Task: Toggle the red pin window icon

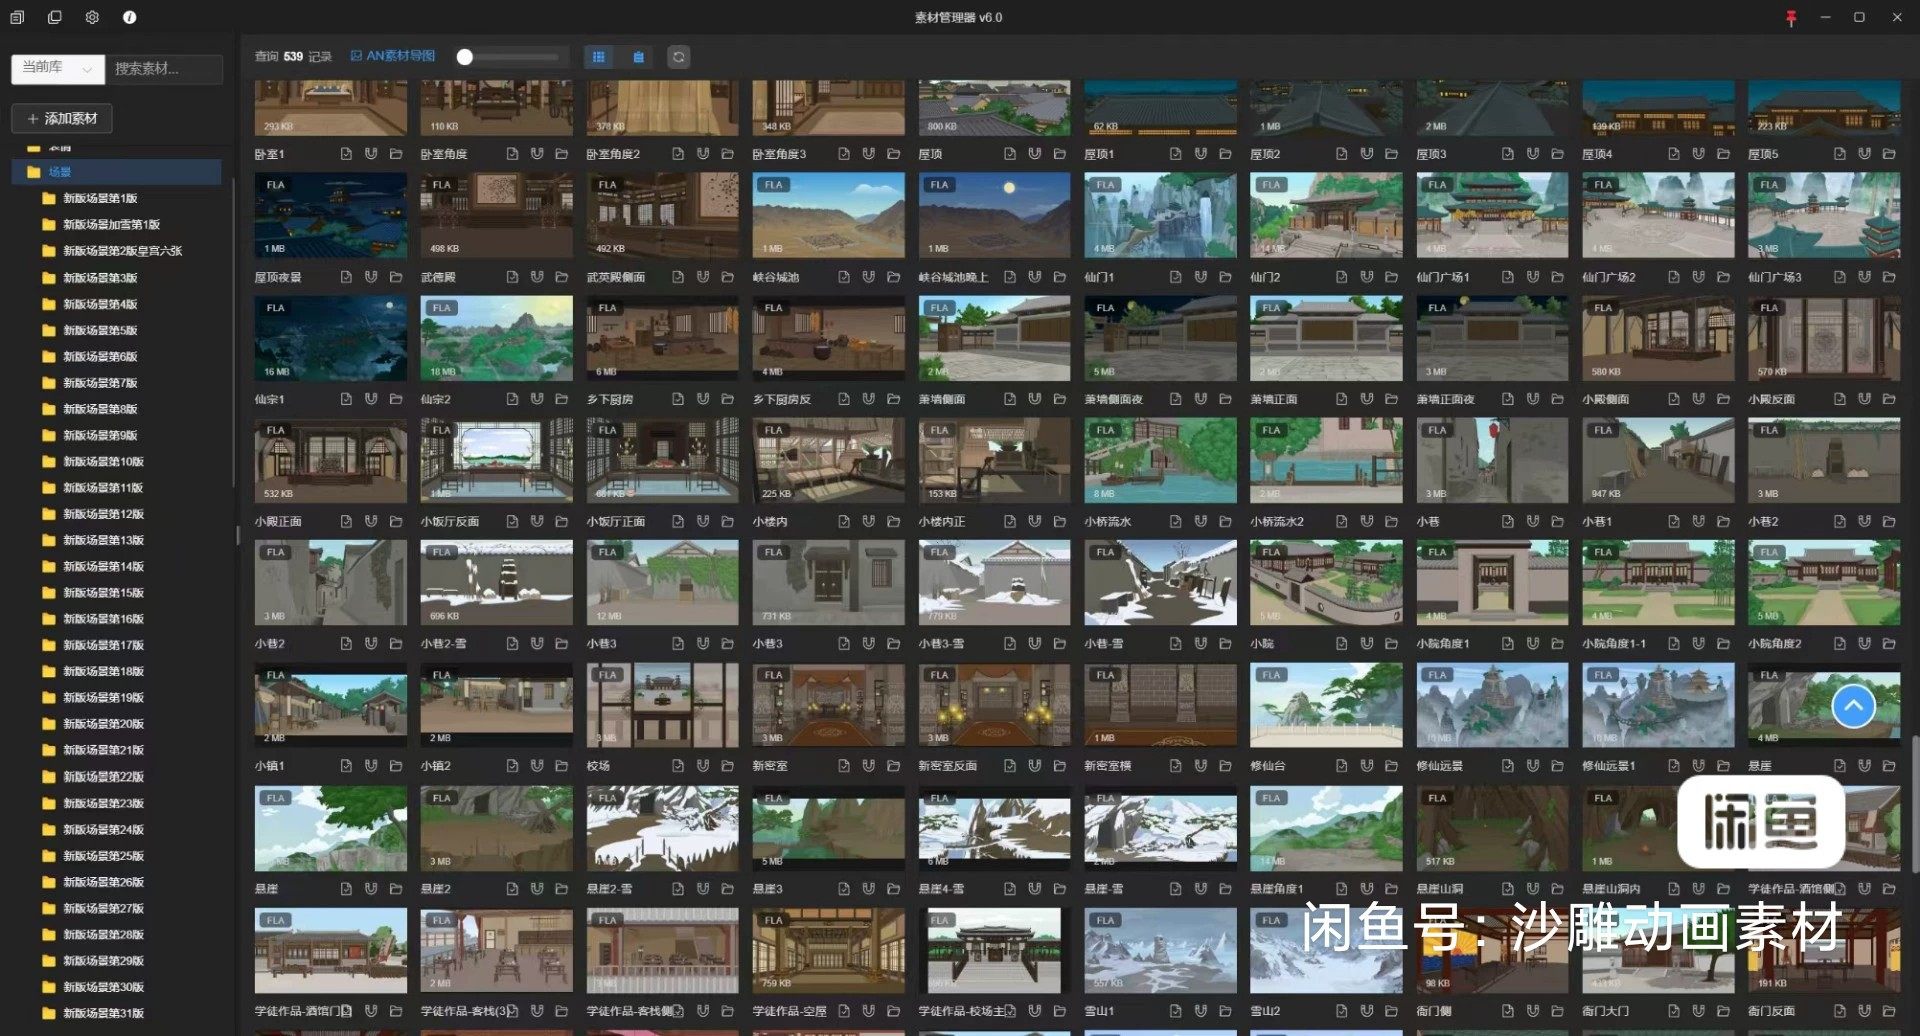Action: pos(1790,18)
